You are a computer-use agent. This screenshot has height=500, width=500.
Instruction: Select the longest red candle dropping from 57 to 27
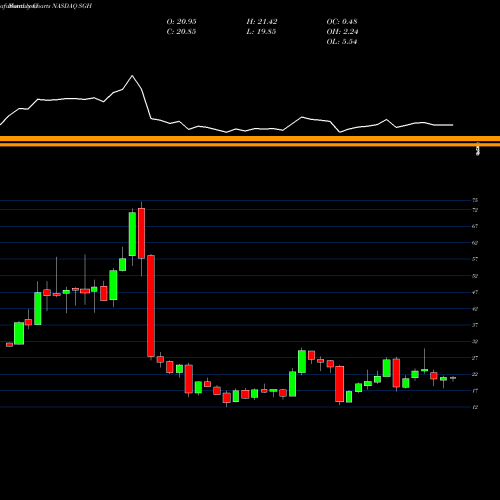[x=151, y=306]
